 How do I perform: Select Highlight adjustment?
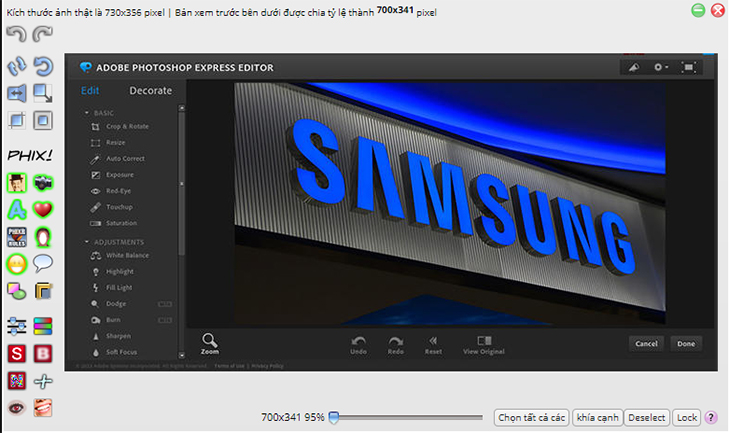pyautogui.click(x=112, y=271)
